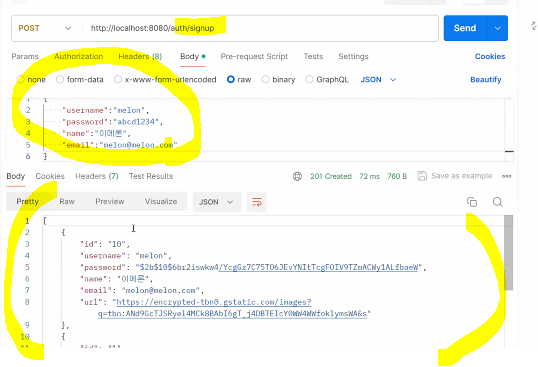The height and width of the screenshot is (367, 538).
Task: Open the Visualize response view
Action: coord(161,202)
